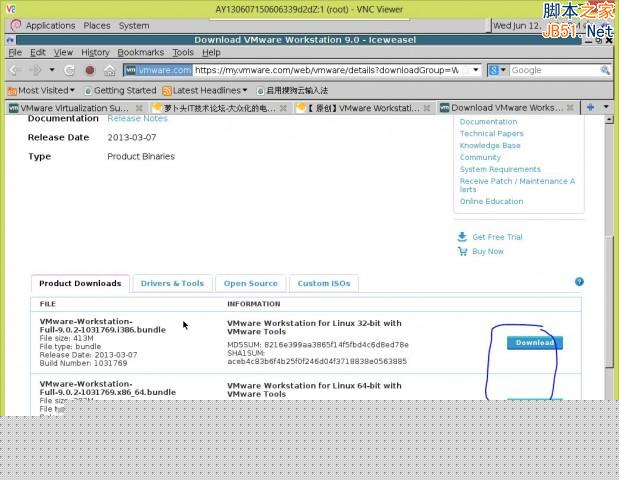Close the Download VMware Works... tab
The image size is (619, 480).
coord(570,107)
